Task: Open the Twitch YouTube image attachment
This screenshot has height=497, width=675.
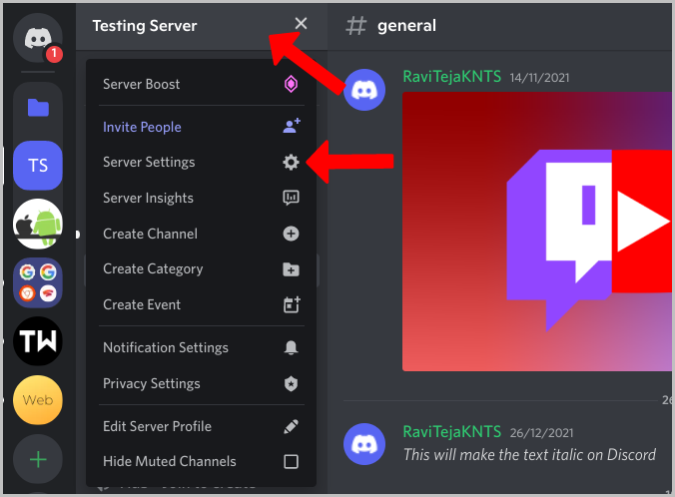Action: (x=537, y=232)
